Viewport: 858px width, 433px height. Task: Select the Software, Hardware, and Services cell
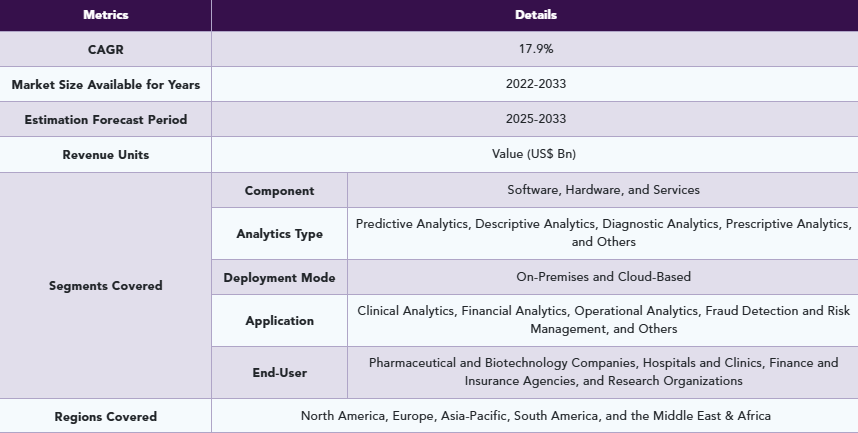click(603, 190)
